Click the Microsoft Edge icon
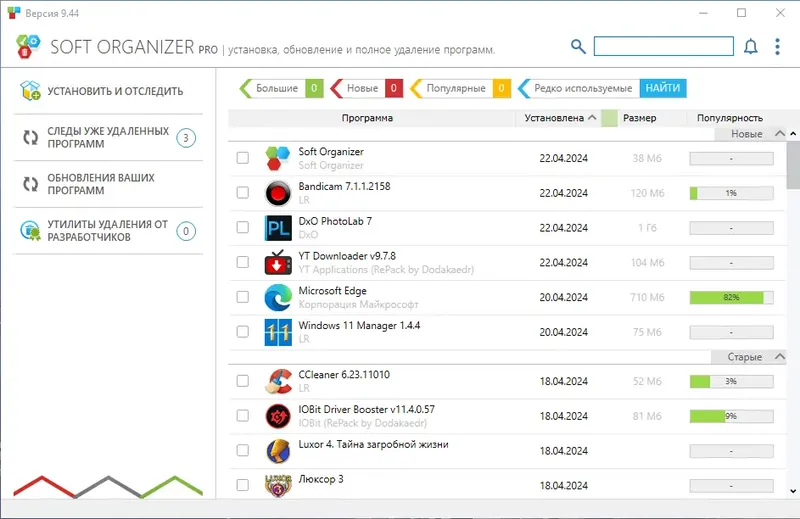 pos(278,297)
